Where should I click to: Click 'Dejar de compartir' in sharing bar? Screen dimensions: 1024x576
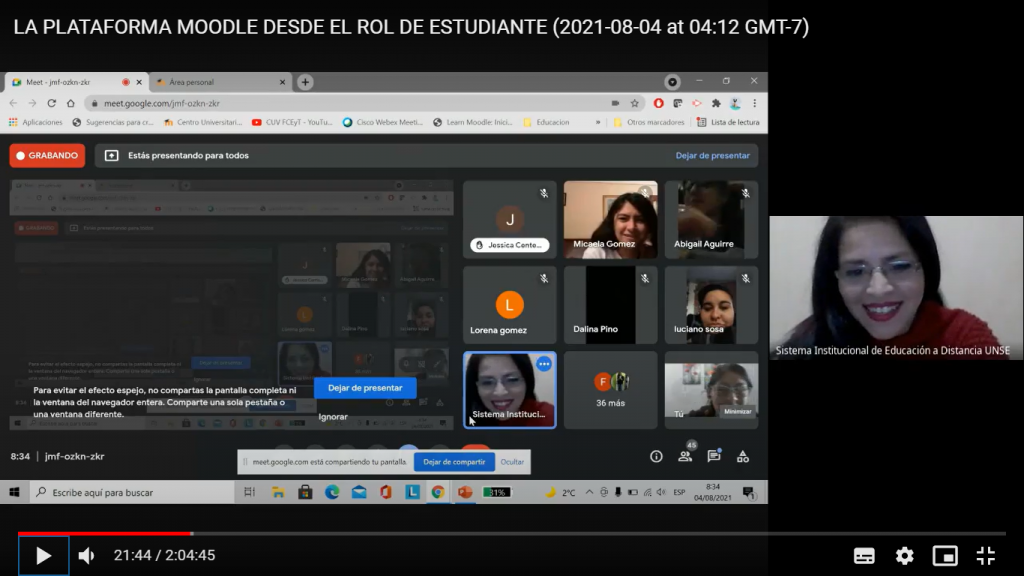coord(454,462)
